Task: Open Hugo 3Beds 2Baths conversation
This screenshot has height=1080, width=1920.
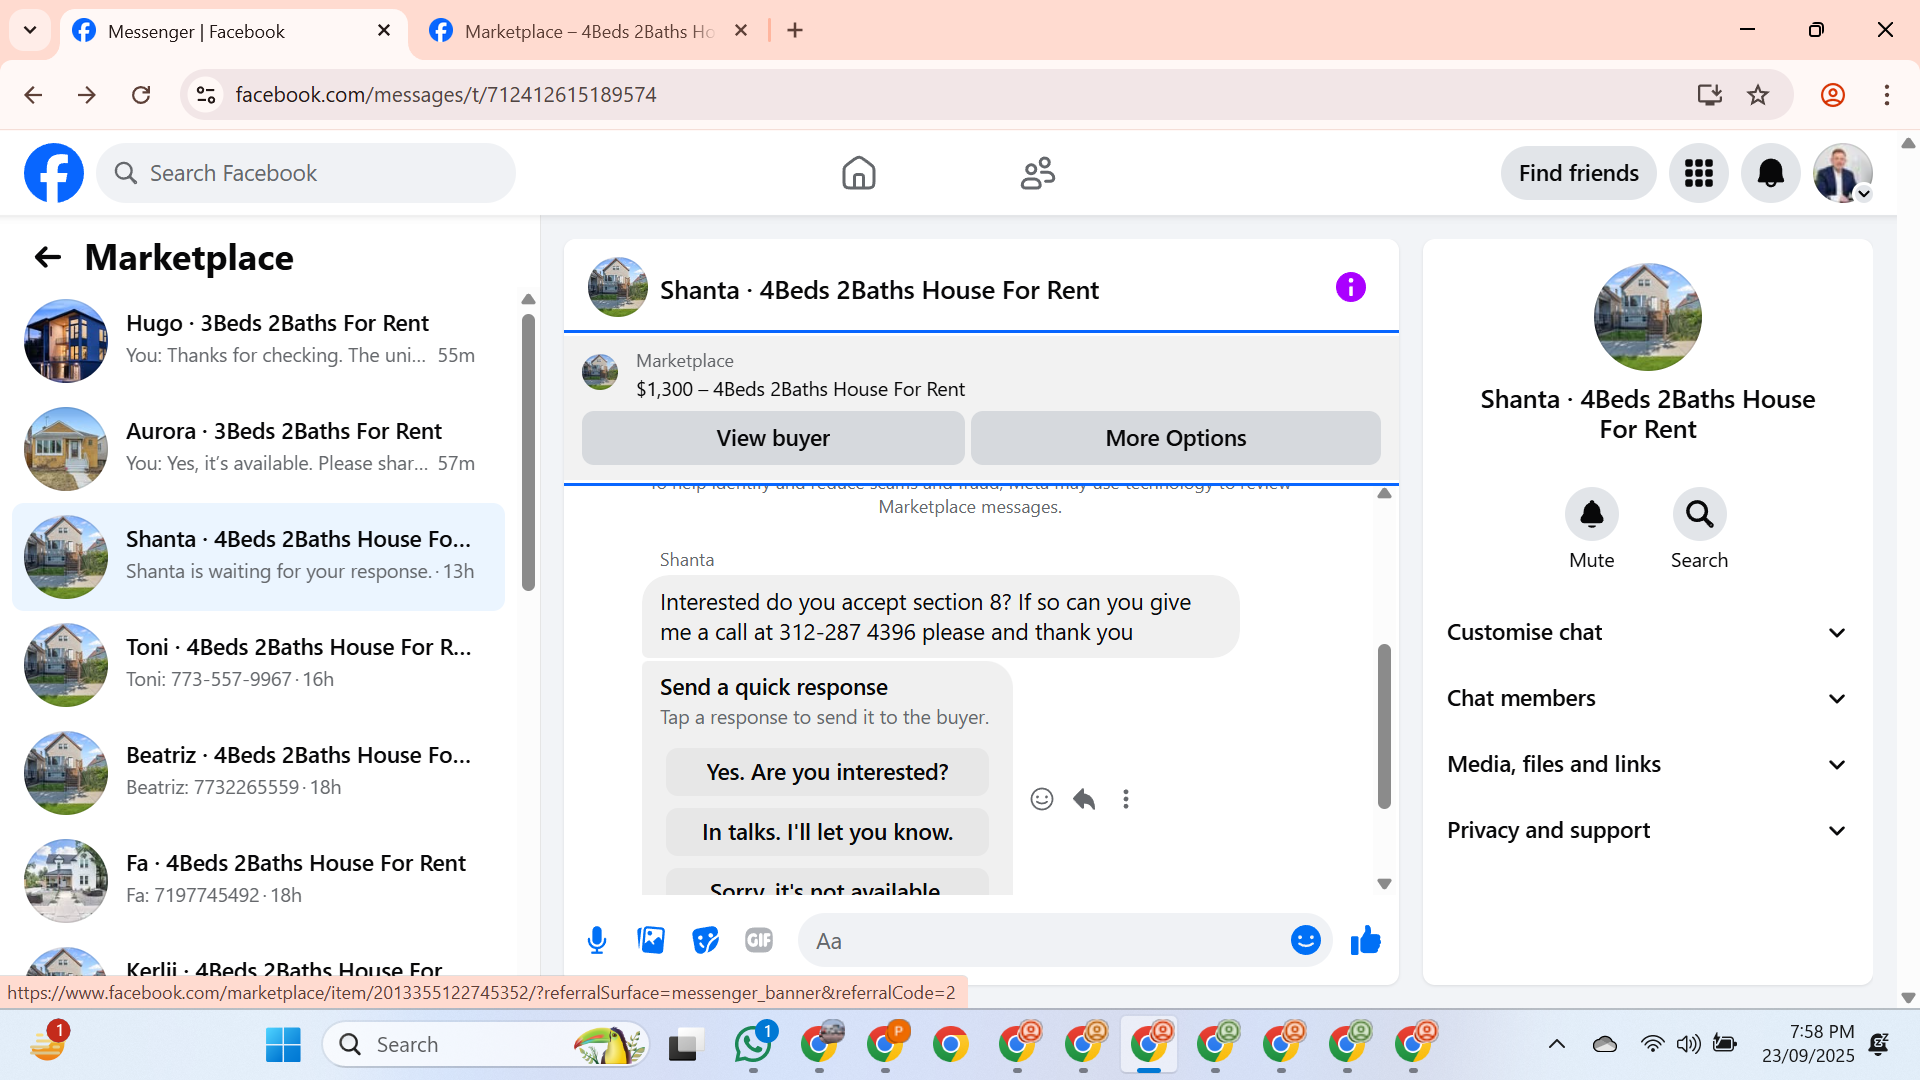Action: [x=258, y=340]
